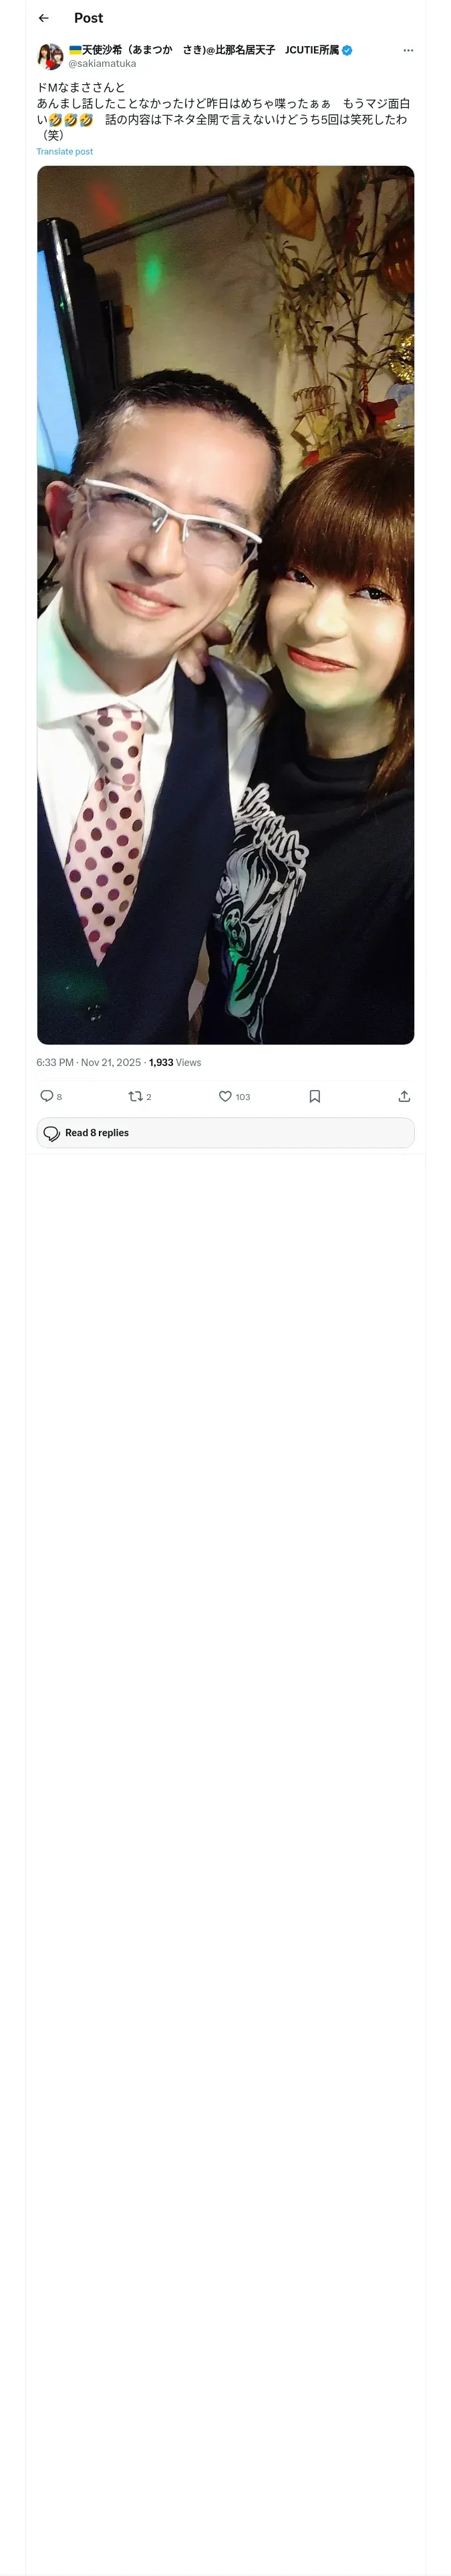Screen dimensions: 451x2576
Task: Open the @sakiamatuka handle link
Action: (102, 64)
